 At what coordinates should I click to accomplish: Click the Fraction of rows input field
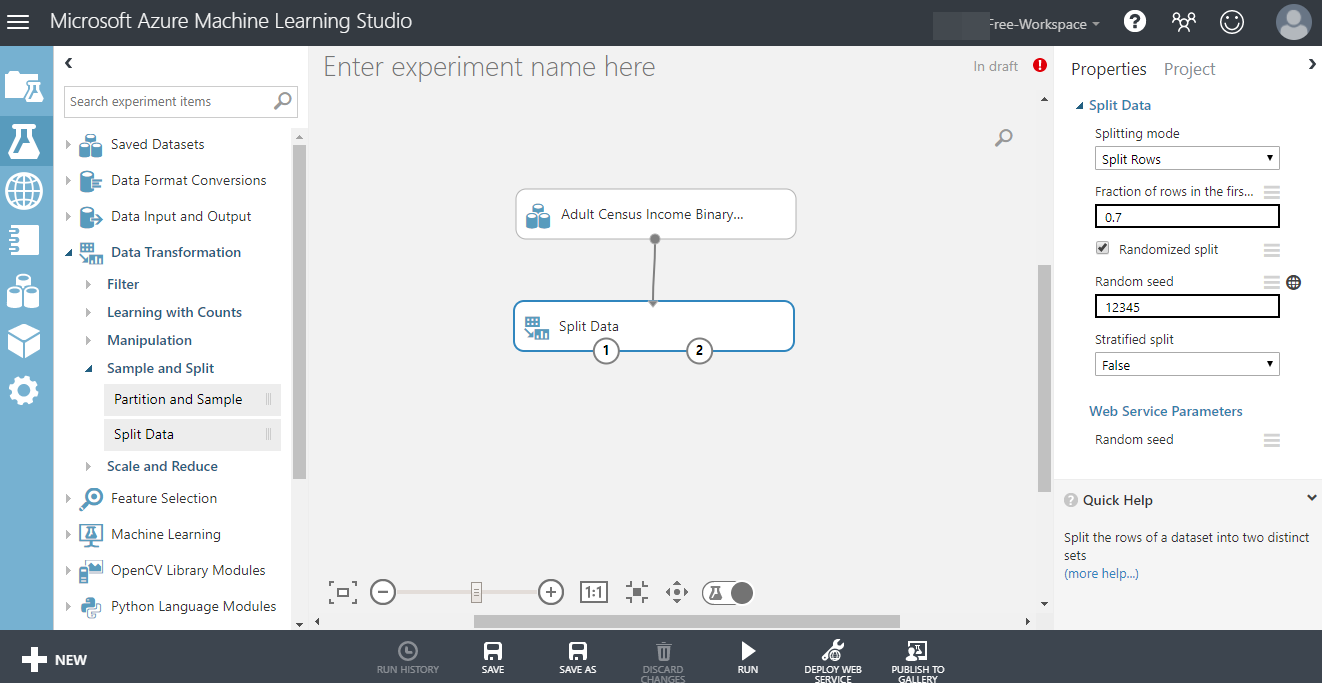[1187, 216]
